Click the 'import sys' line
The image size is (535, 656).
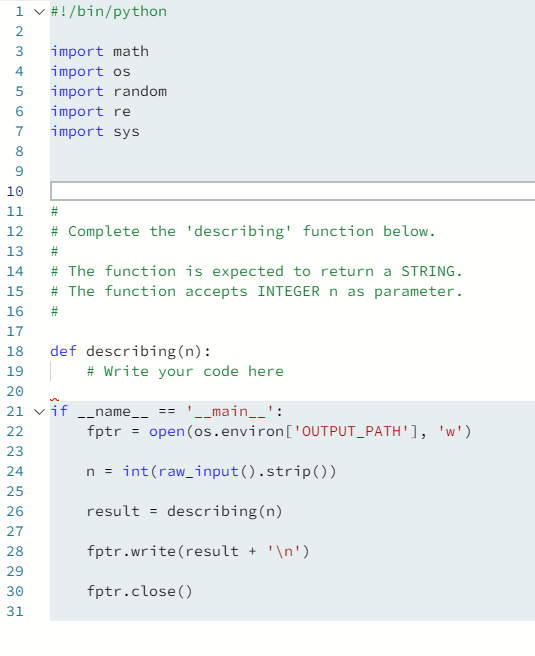95,132
